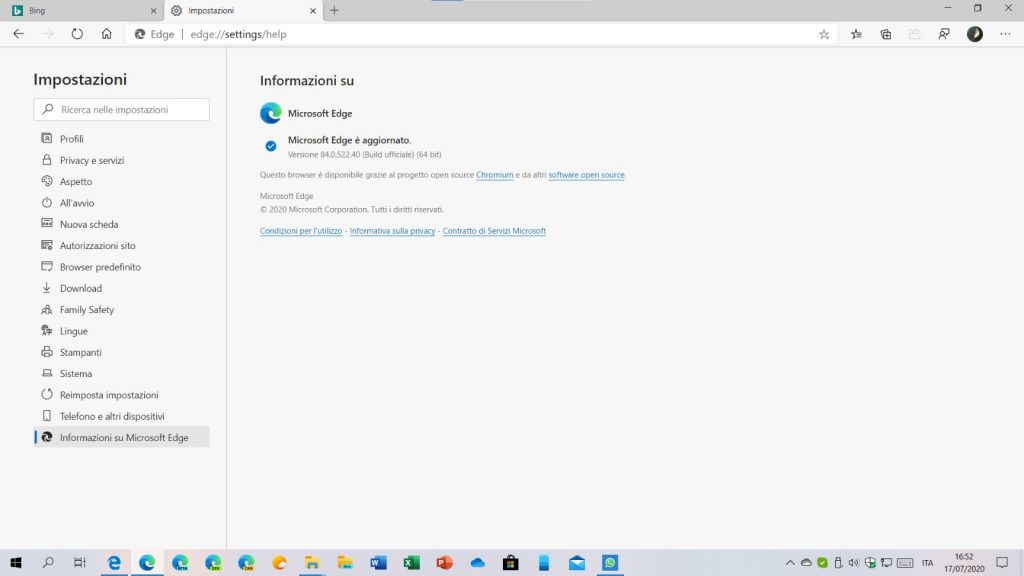Expand hidden system tray icons chevron
Image resolution: width=1024 pixels, height=576 pixels.
pos(789,563)
